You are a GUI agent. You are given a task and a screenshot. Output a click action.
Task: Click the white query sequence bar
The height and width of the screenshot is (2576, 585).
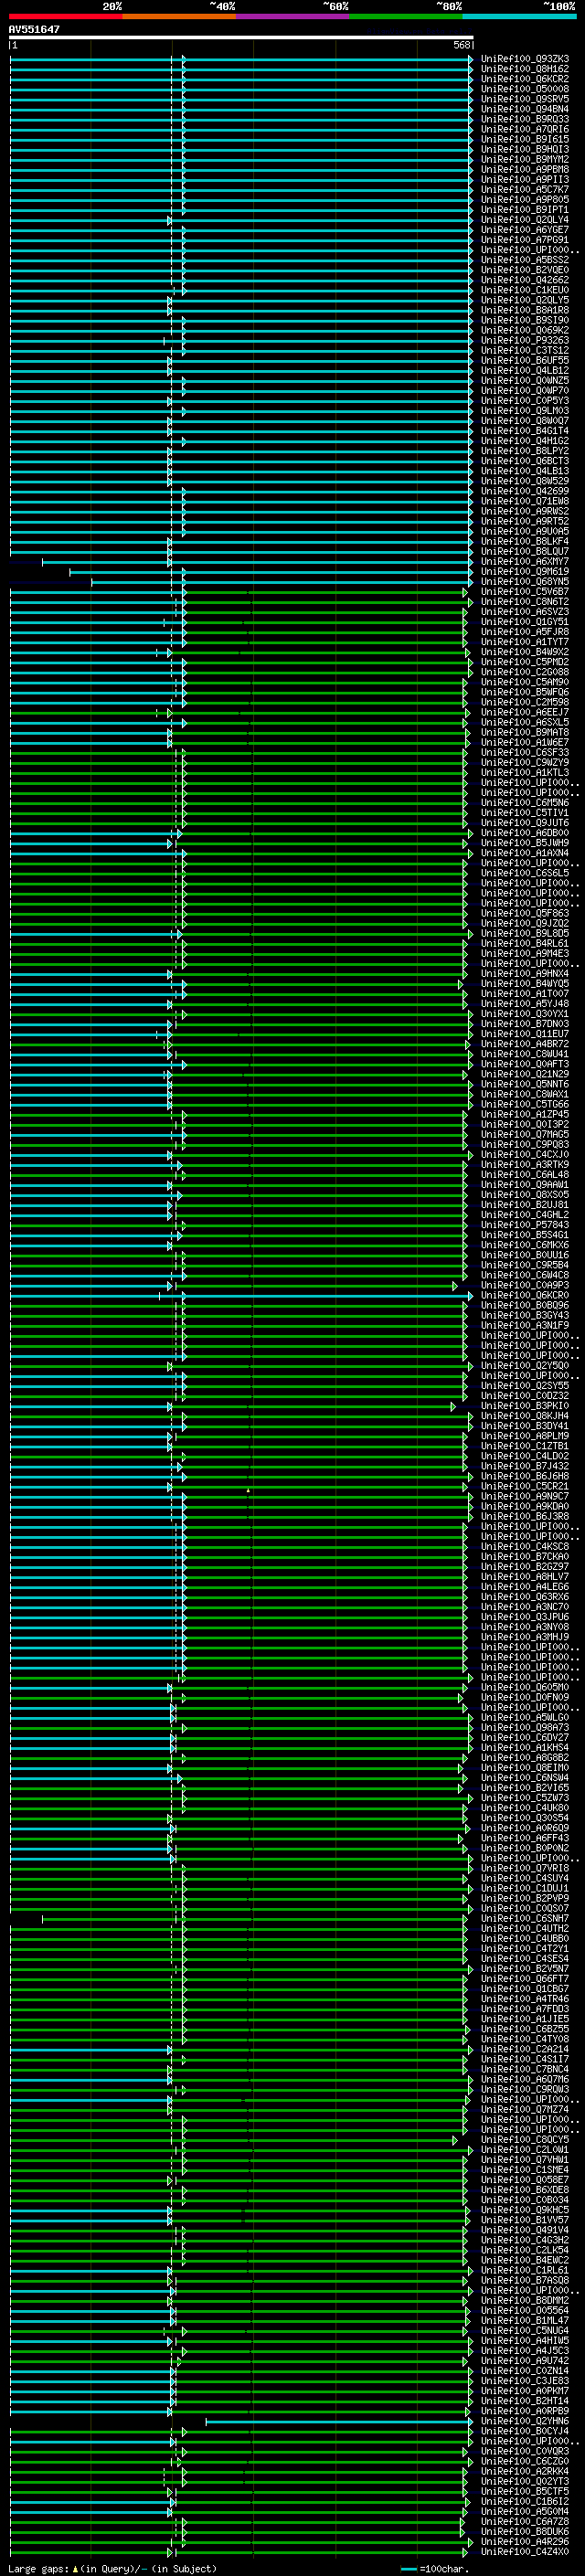[241, 37]
